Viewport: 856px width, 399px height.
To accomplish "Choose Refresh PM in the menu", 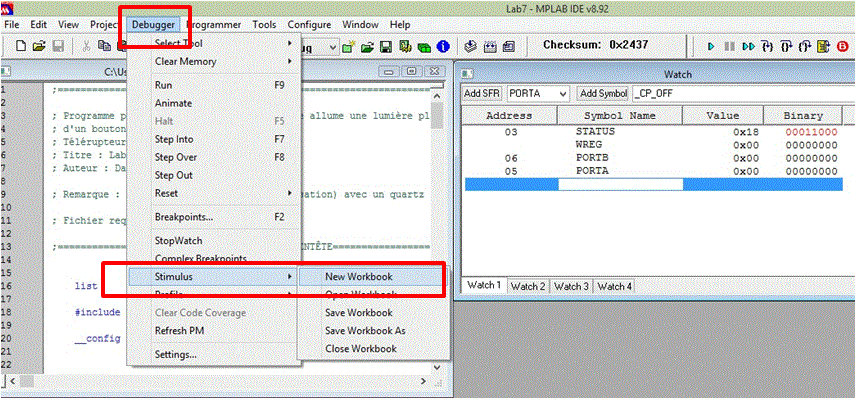I will pyautogui.click(x=215, y=330).
